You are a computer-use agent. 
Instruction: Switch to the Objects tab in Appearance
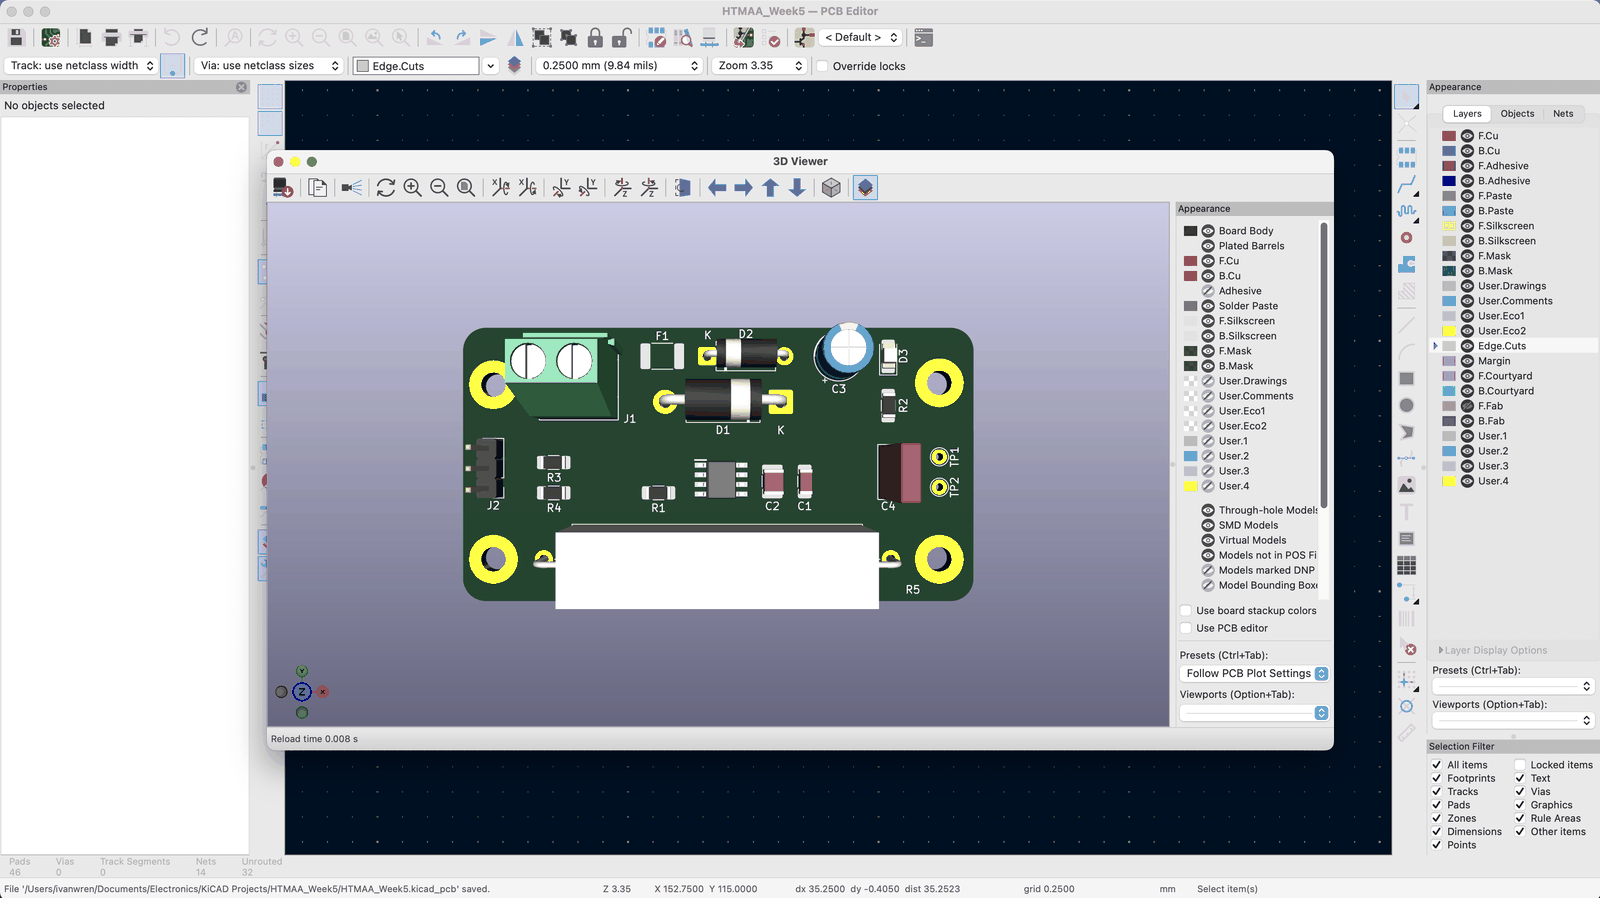1517,114
